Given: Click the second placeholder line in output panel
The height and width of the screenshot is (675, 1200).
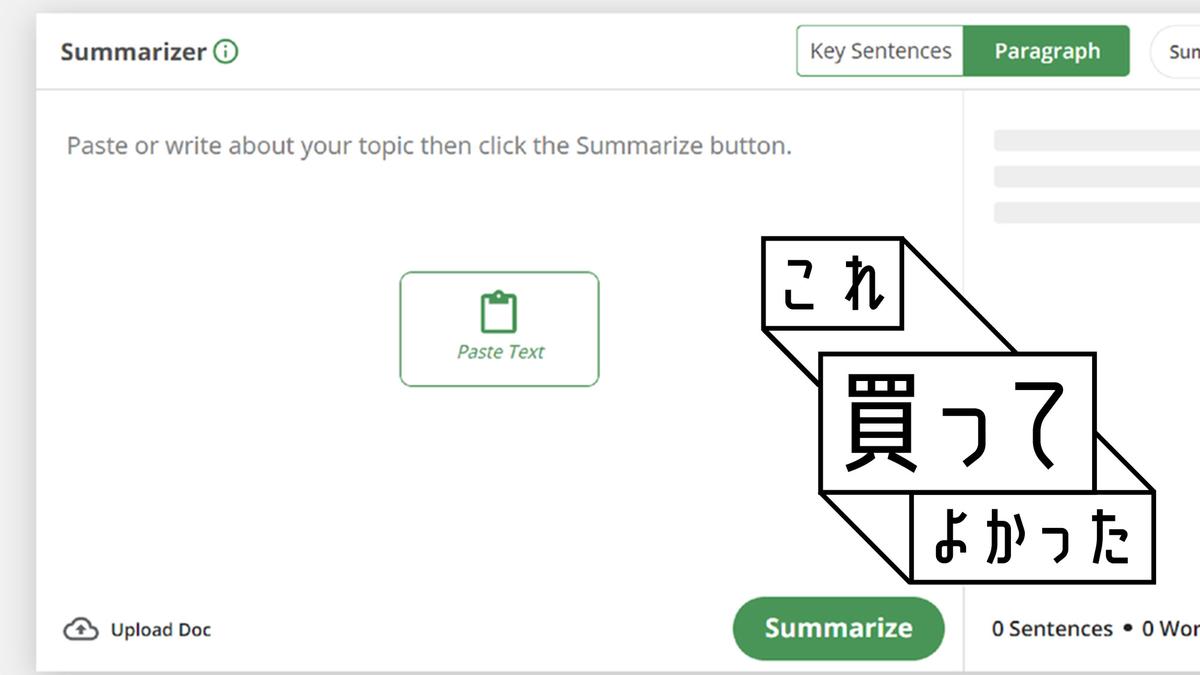Looking at the screenshot, I should point(1096,177).
